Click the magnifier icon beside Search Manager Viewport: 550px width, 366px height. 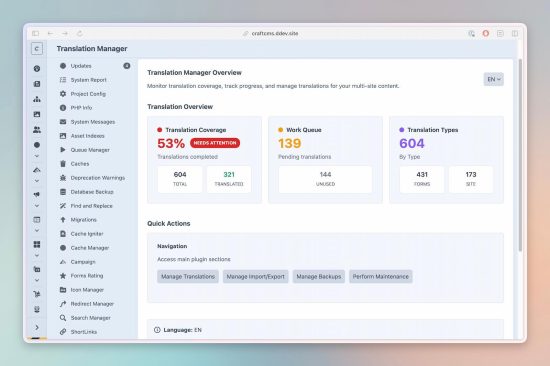pyautogui.click(x=63, y=318)
